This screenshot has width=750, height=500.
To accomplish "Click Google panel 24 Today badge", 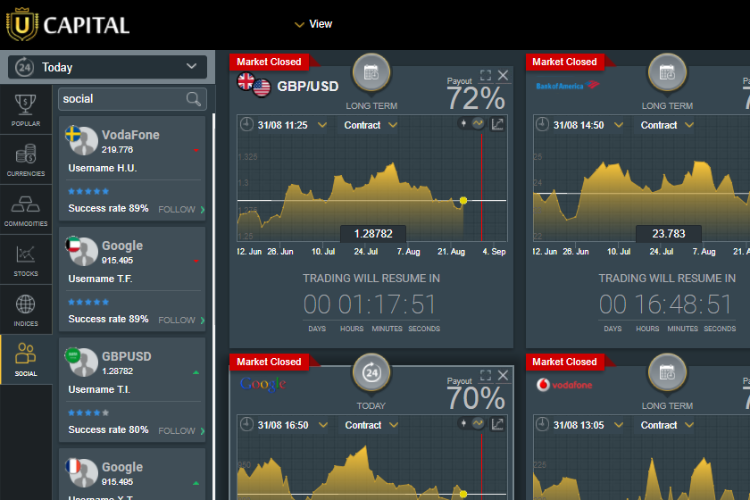I will pos(371,373).
